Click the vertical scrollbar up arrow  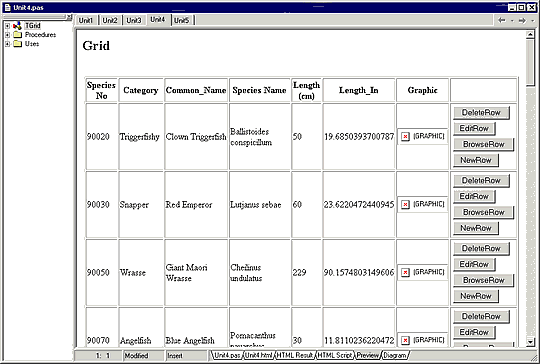pyautogui.click(x=530, y=34)
